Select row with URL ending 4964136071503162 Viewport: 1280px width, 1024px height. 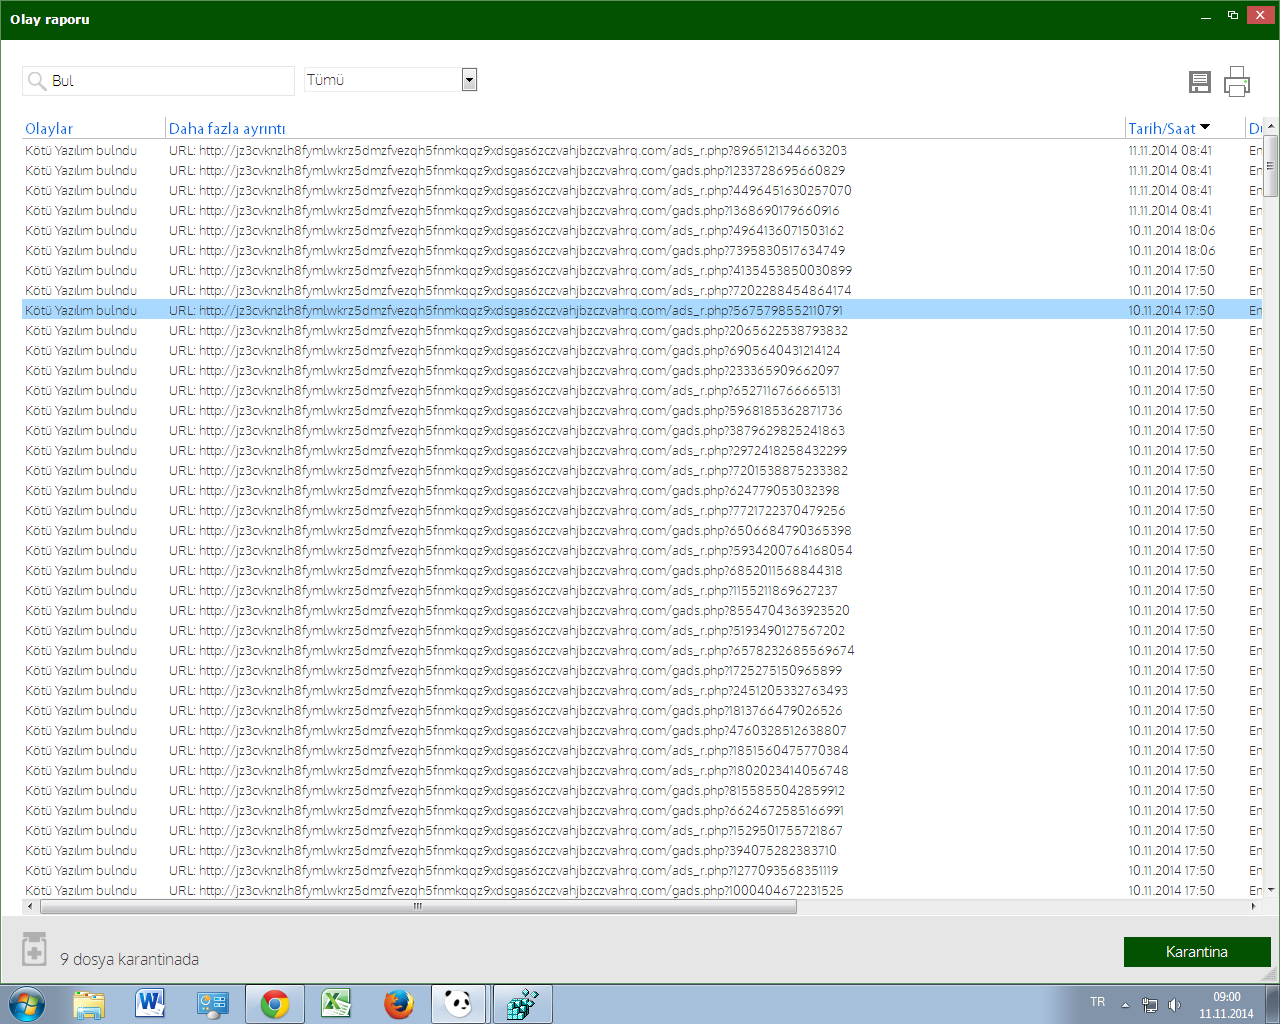(641, 230)
